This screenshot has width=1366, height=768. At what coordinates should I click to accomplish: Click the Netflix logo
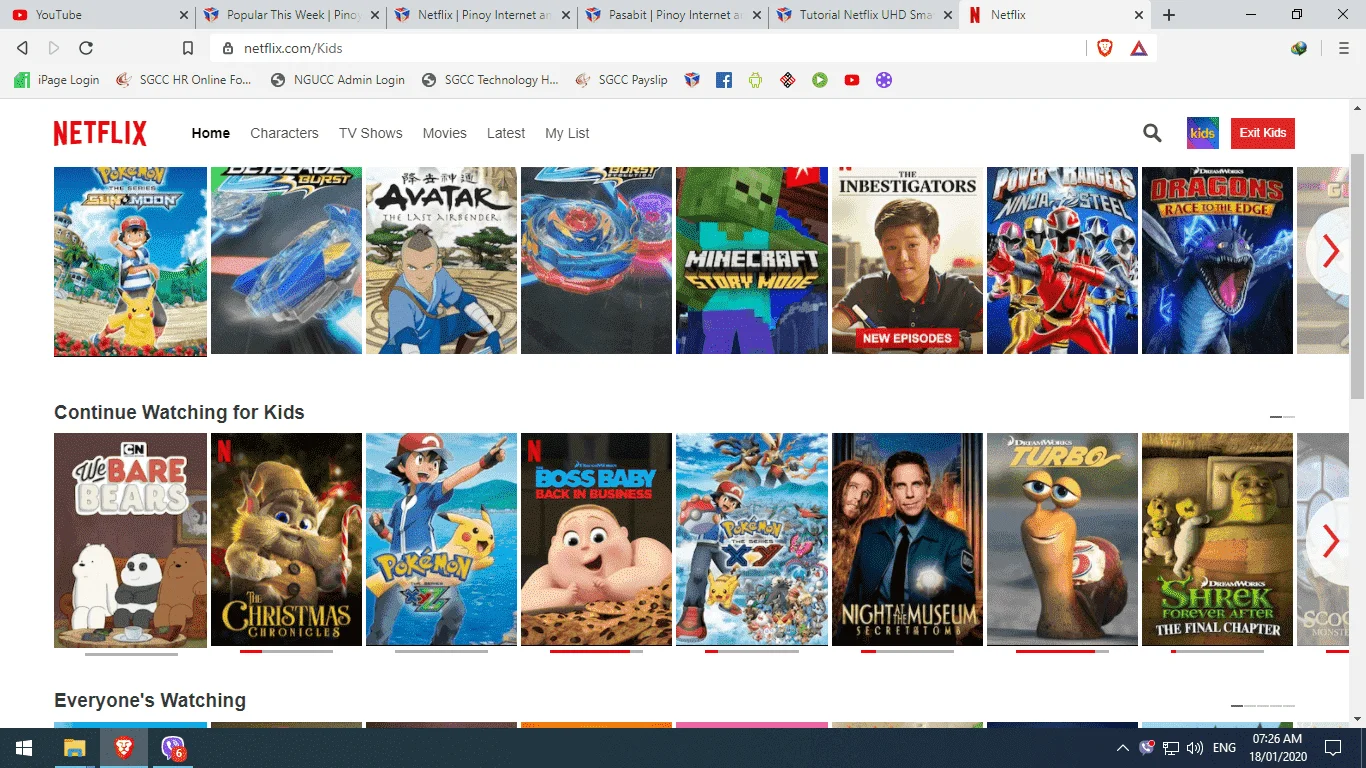[x=100, y=133]
